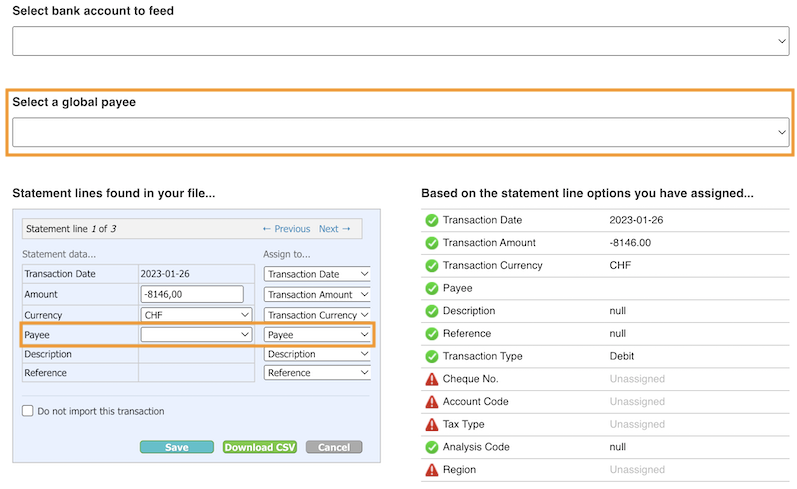The image size is (797, 489).
Task: Click green check icon beside Analysis Code
Action: point(432,447)
